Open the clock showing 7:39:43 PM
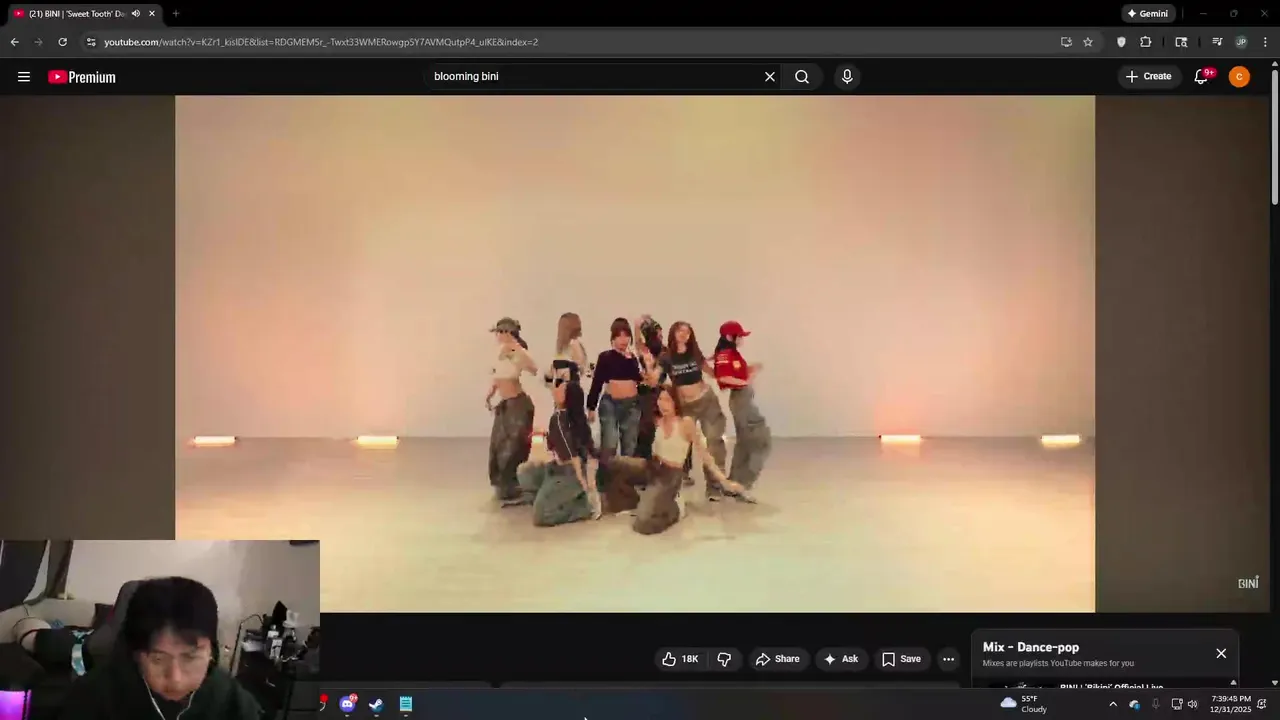 coord(1230,704)
